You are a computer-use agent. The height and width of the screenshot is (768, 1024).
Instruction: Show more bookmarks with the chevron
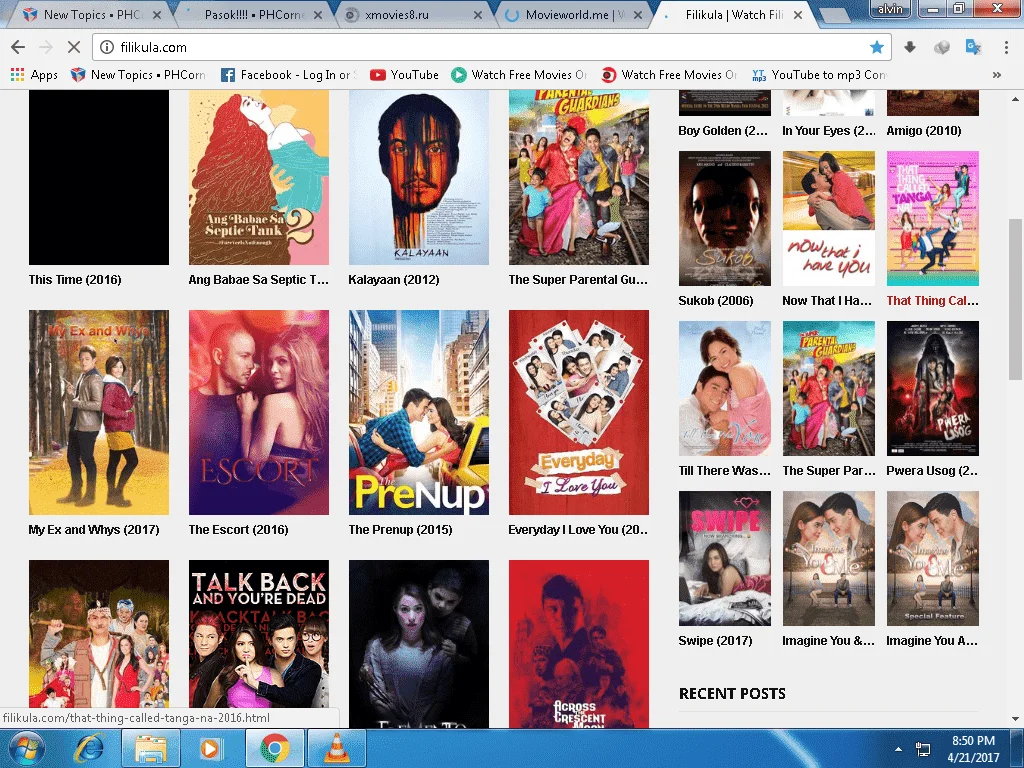(997, 74)
